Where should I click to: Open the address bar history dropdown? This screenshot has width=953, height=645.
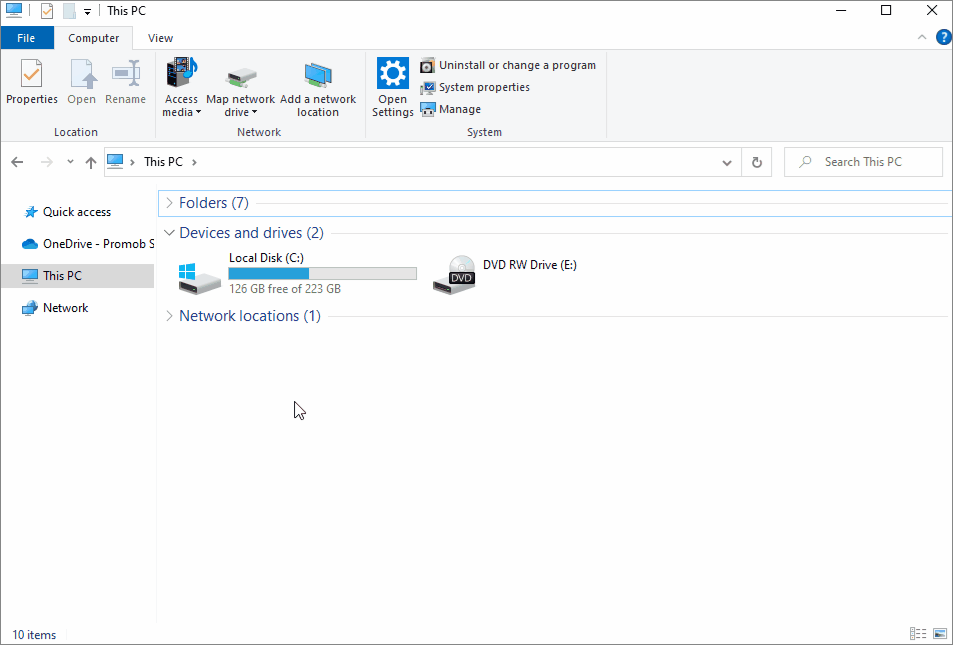727,162
